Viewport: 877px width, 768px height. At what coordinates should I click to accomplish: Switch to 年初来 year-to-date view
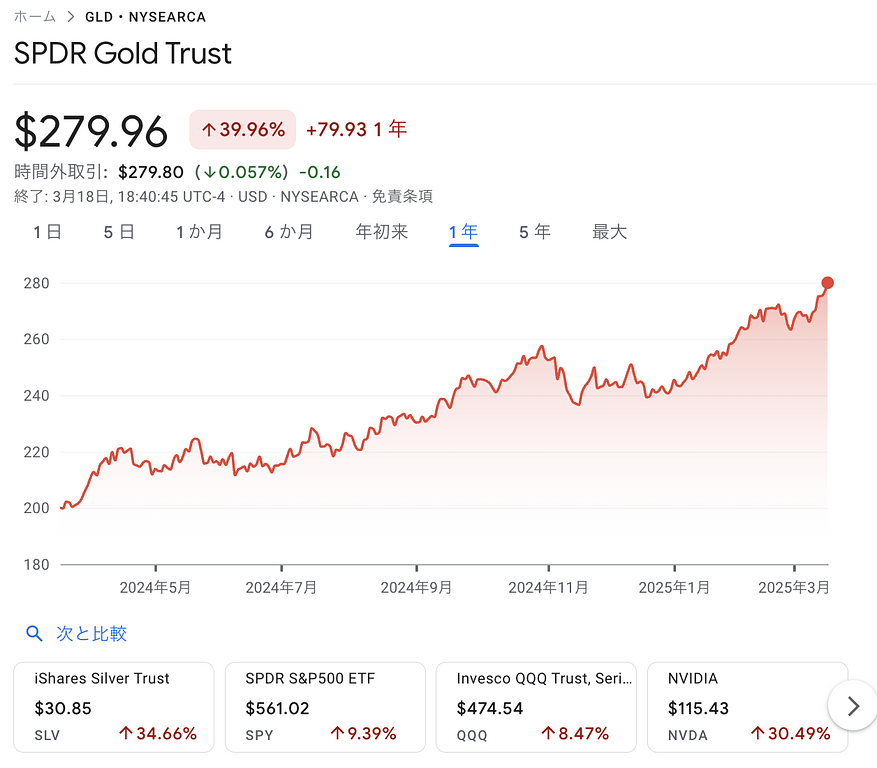pyautogui.click(x=382, y=232)
